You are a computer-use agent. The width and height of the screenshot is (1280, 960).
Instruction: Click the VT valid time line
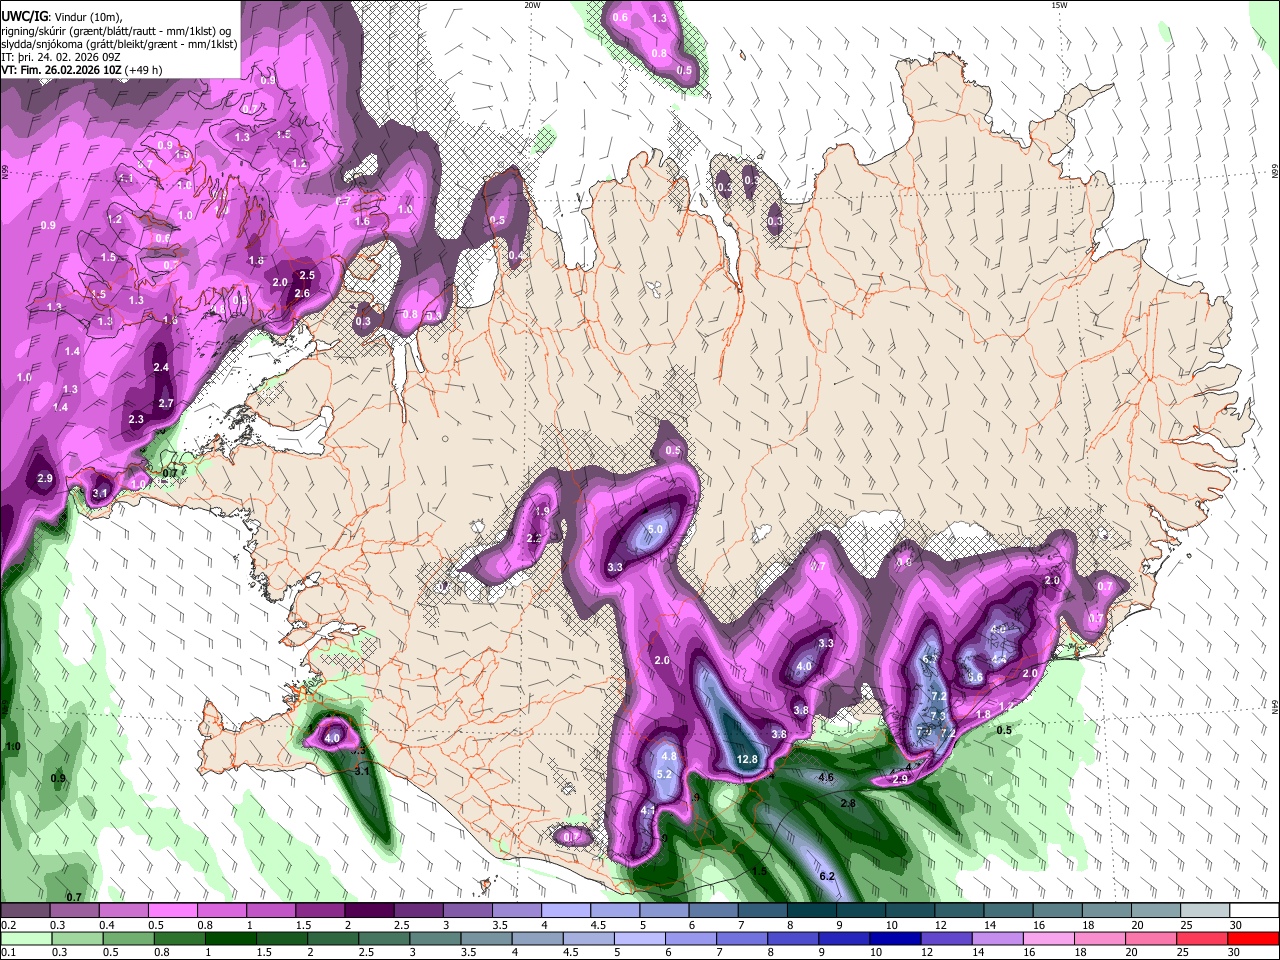point(81,70)
